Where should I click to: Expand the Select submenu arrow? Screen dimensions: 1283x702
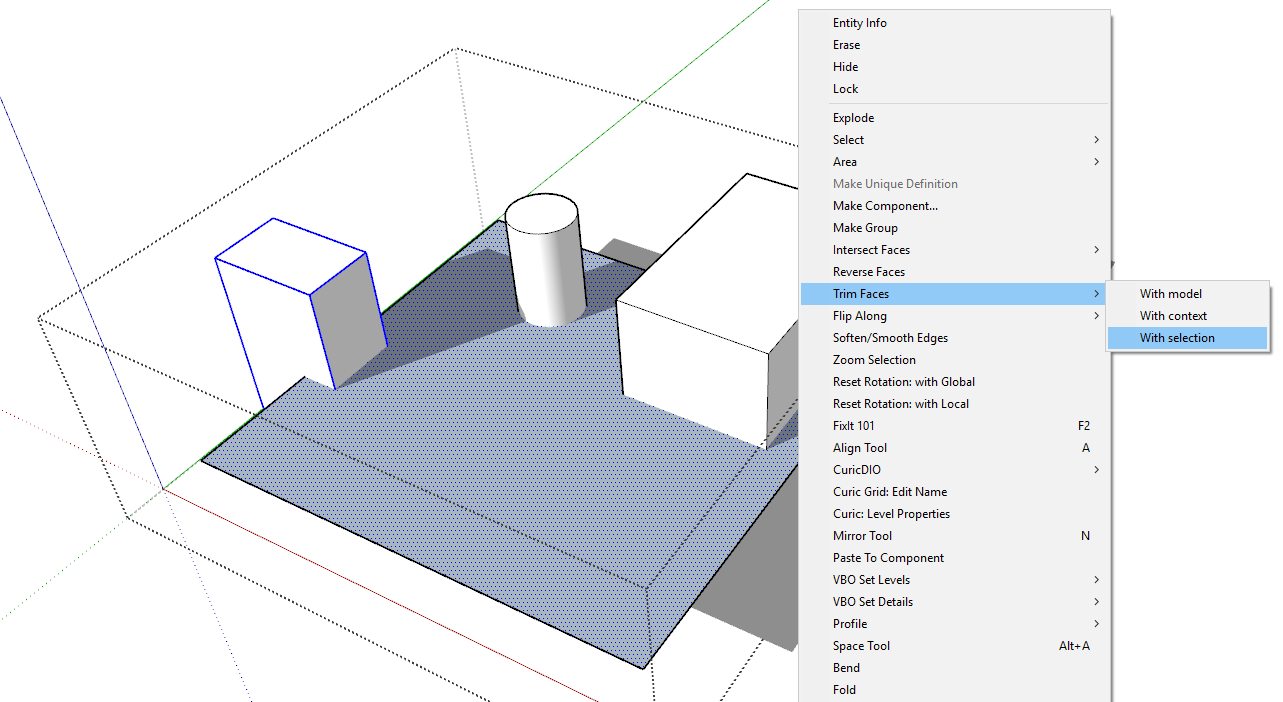click(x=1096, y=140)
